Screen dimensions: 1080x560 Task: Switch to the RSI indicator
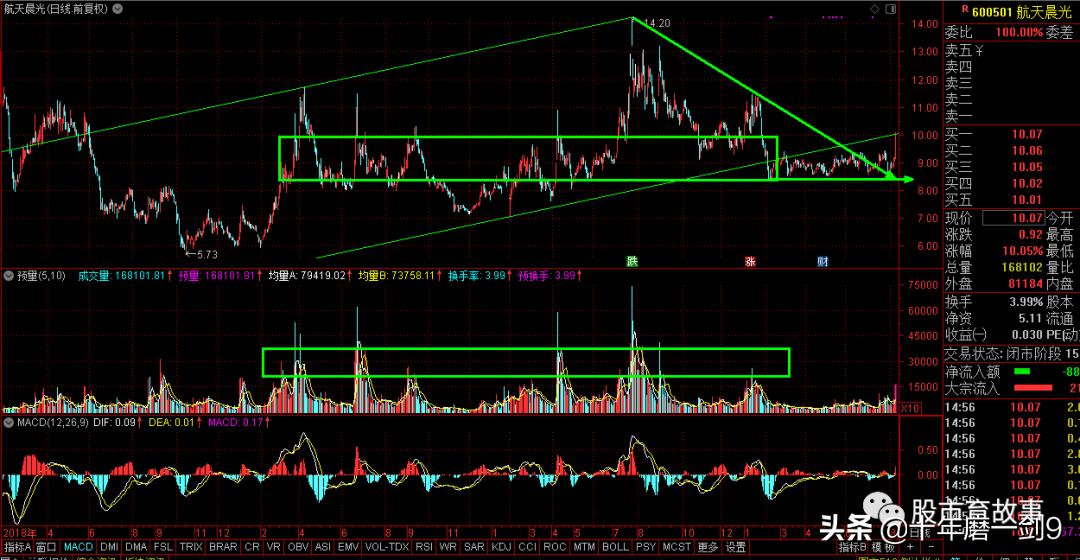tap(424, 547)
